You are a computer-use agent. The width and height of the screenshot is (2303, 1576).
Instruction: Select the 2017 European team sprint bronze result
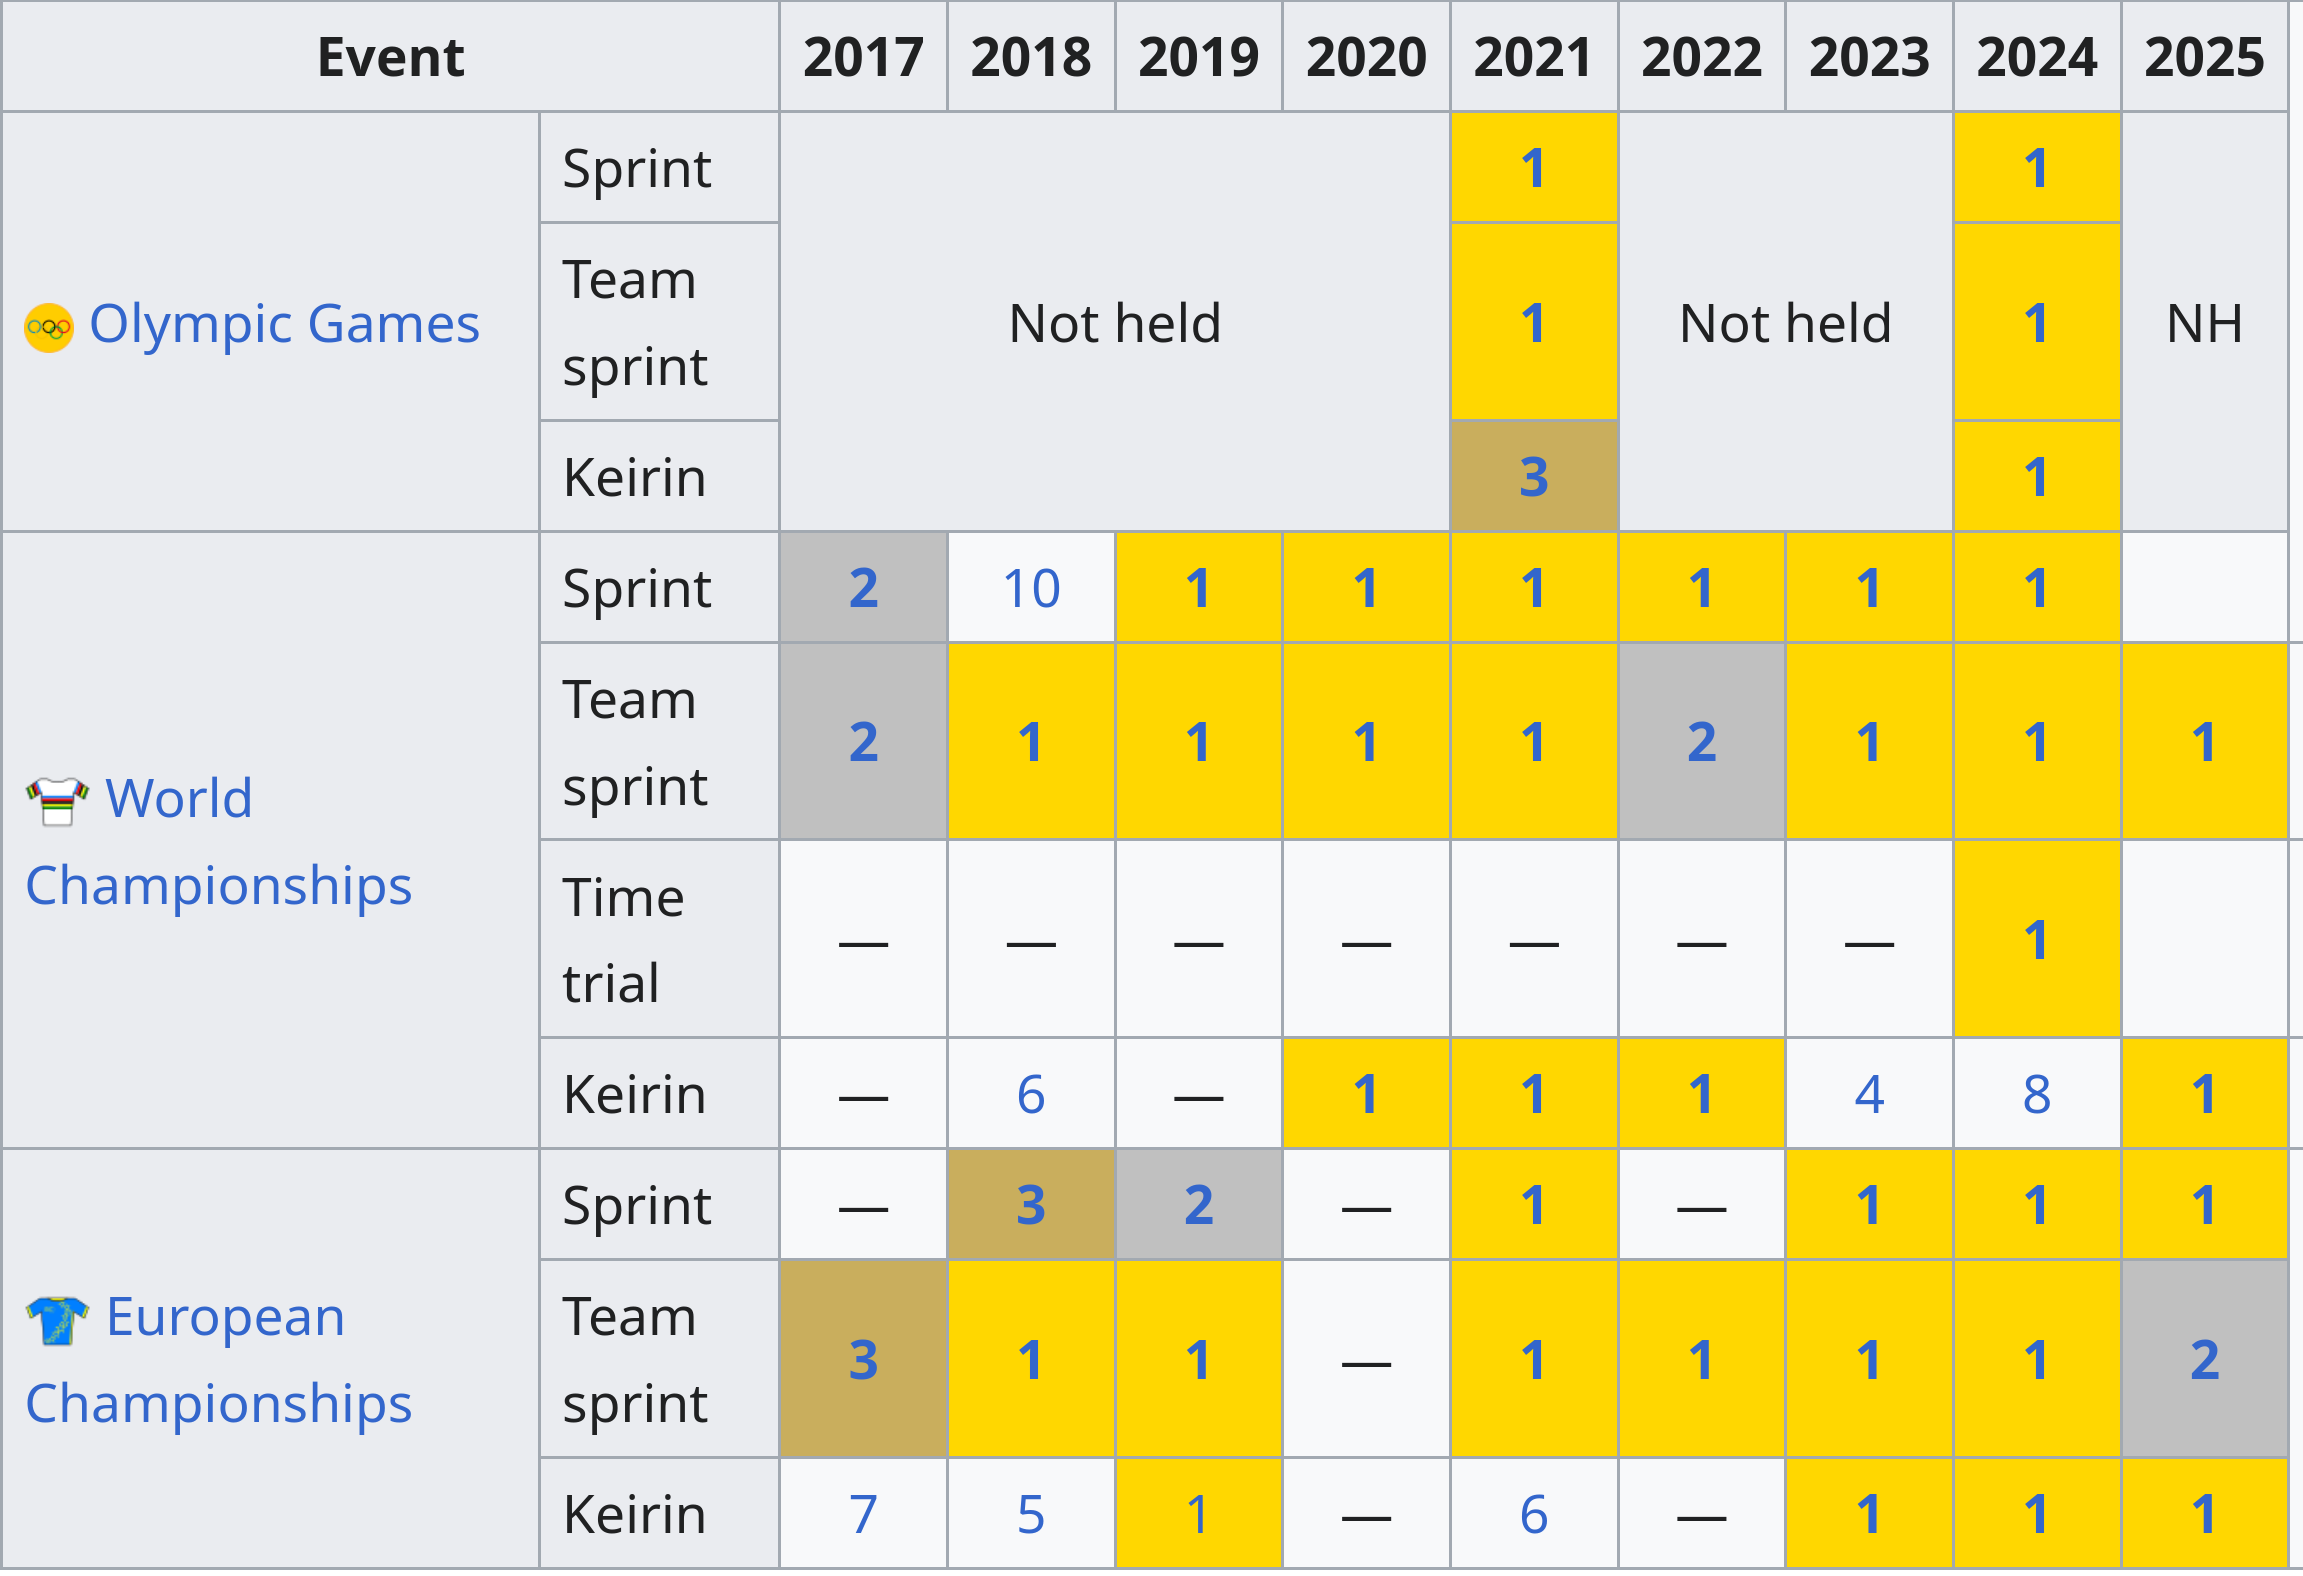(863, 1360)
